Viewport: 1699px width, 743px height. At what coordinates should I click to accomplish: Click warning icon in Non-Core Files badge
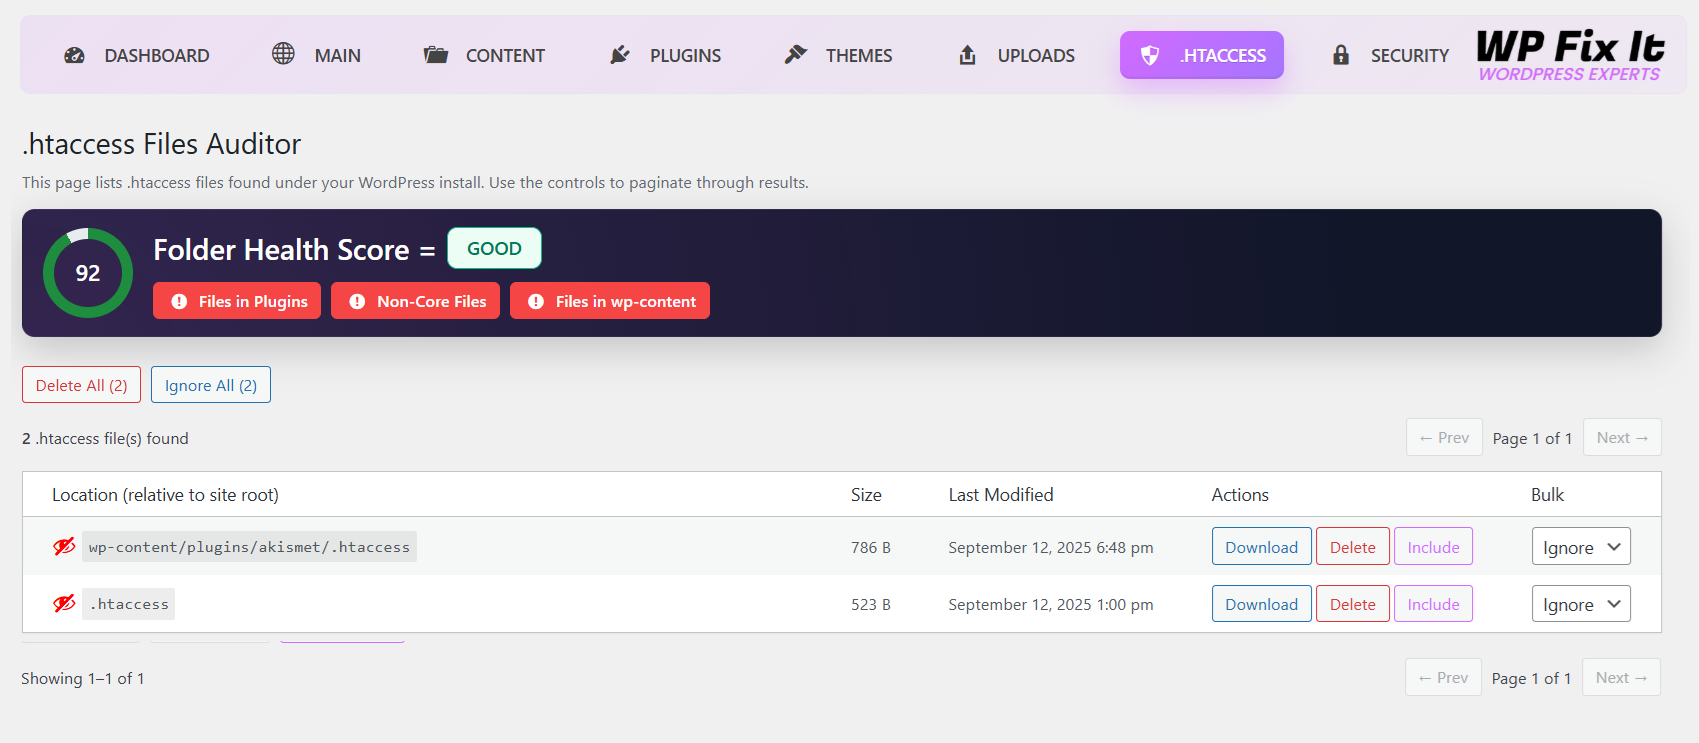click(x=357, y=301)
